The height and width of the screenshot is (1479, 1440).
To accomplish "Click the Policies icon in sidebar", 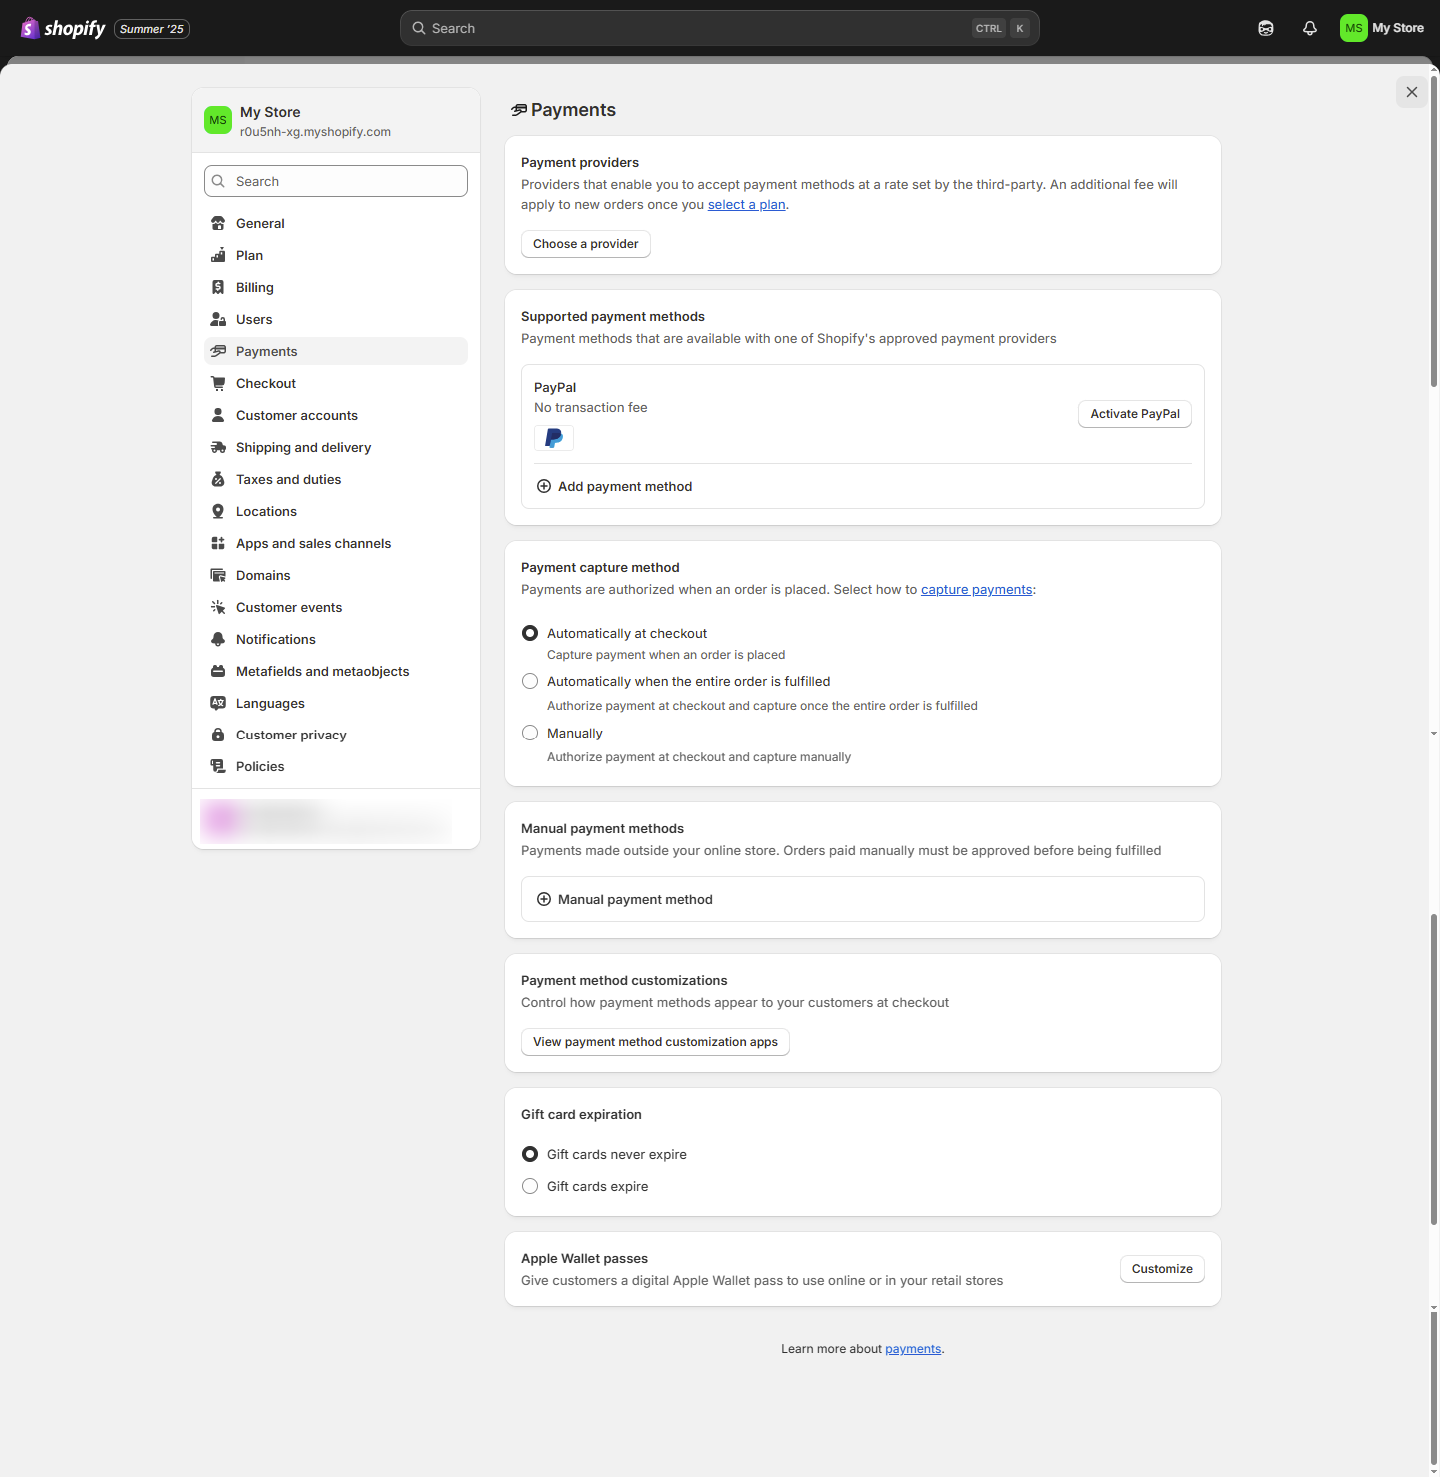I will coord(218,766).
